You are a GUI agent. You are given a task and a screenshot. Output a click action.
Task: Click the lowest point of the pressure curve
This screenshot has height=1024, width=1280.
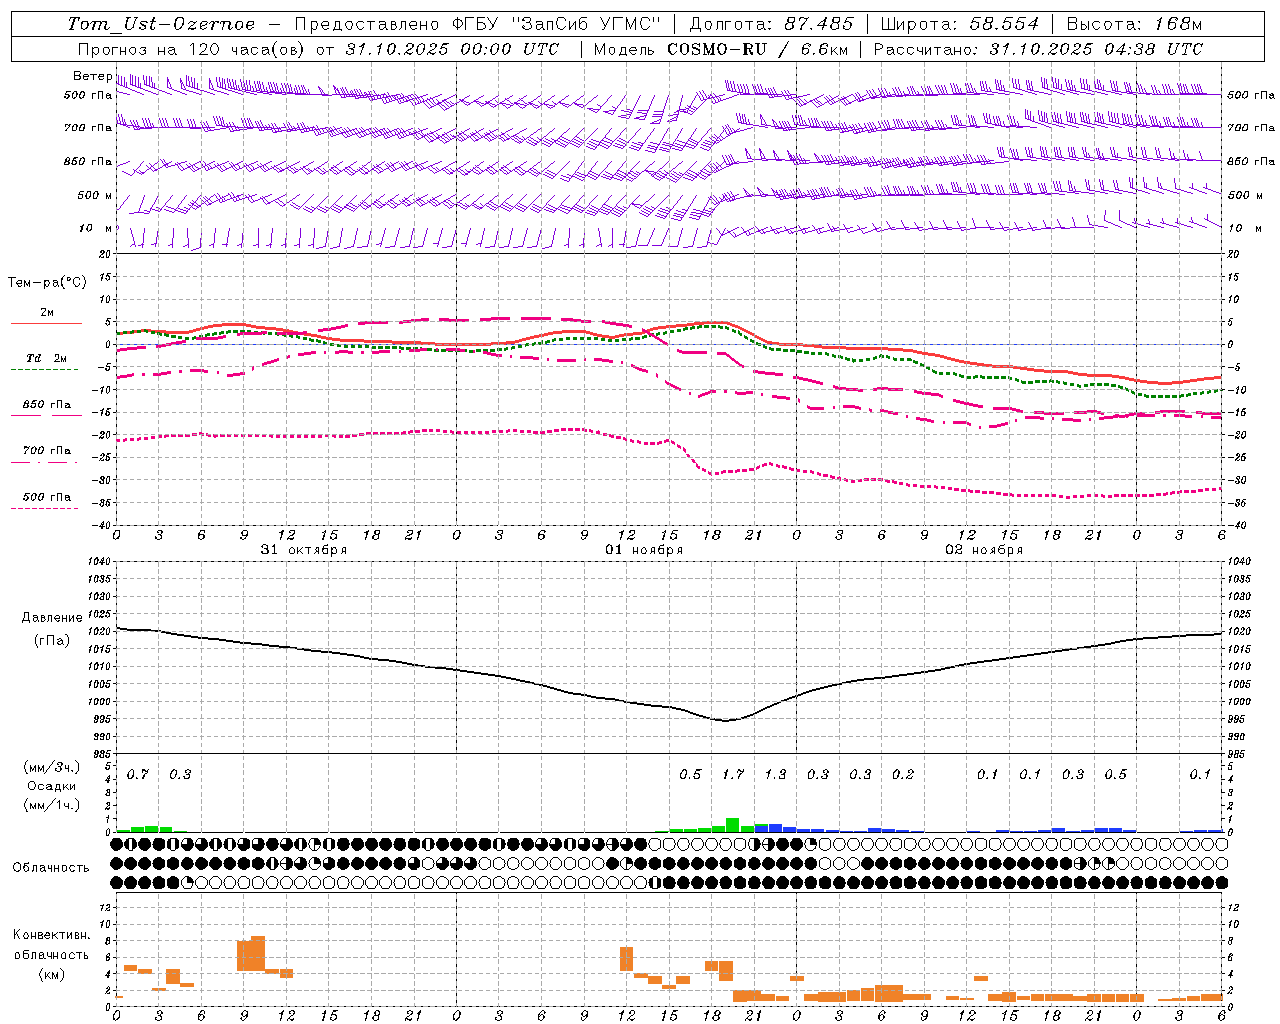point(726,720)
